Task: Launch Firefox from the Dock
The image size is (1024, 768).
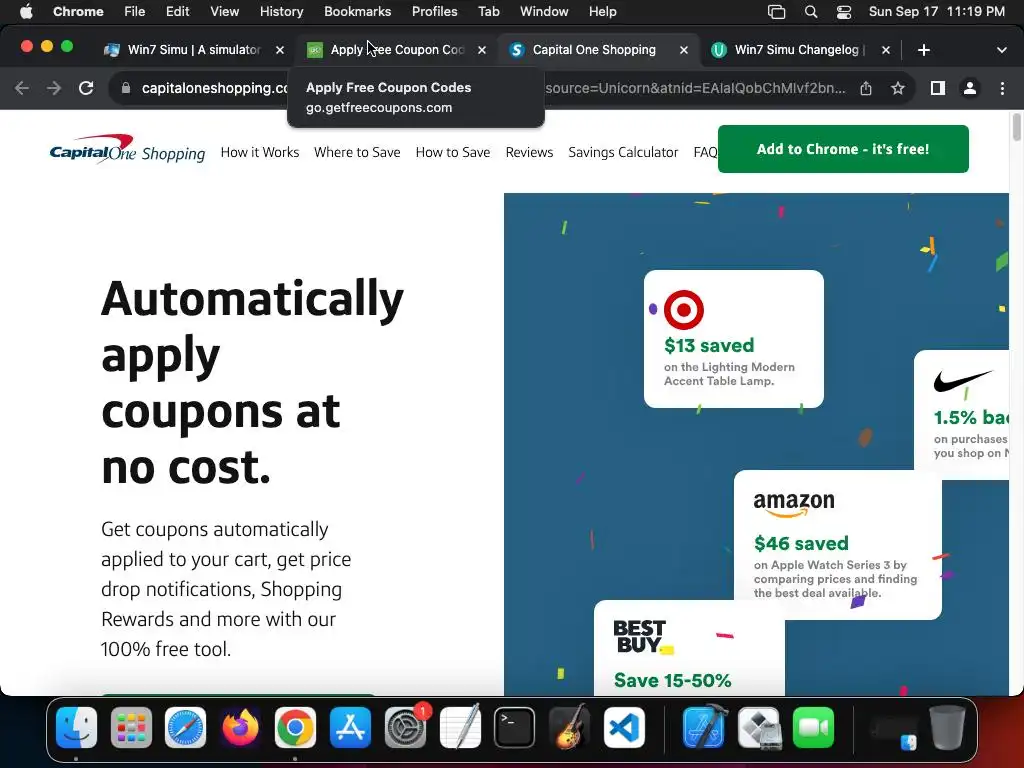Action: coord(240,728)
